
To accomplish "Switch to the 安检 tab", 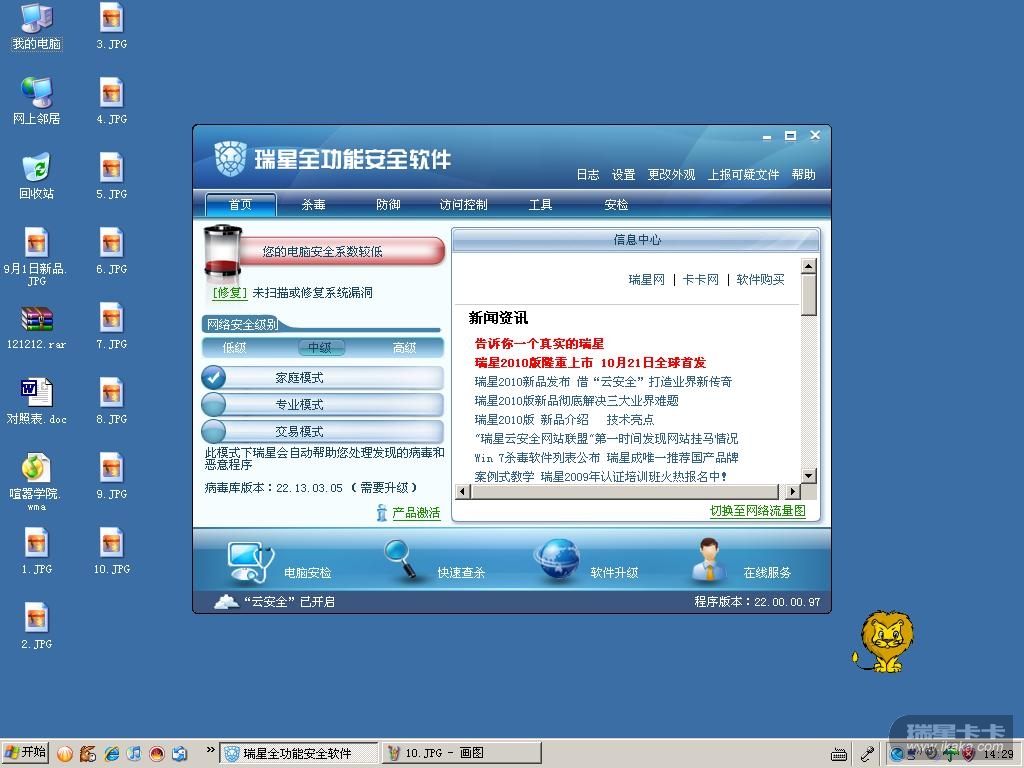I will [616, 204].
